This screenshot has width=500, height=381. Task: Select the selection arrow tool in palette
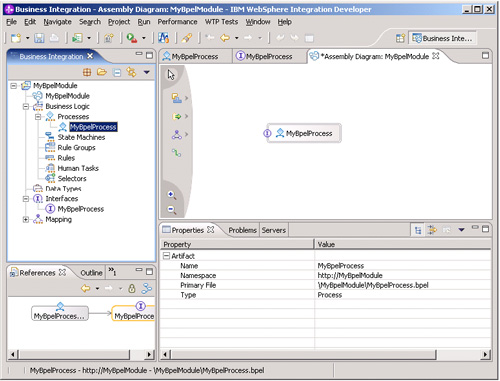[x=171, y=75]
